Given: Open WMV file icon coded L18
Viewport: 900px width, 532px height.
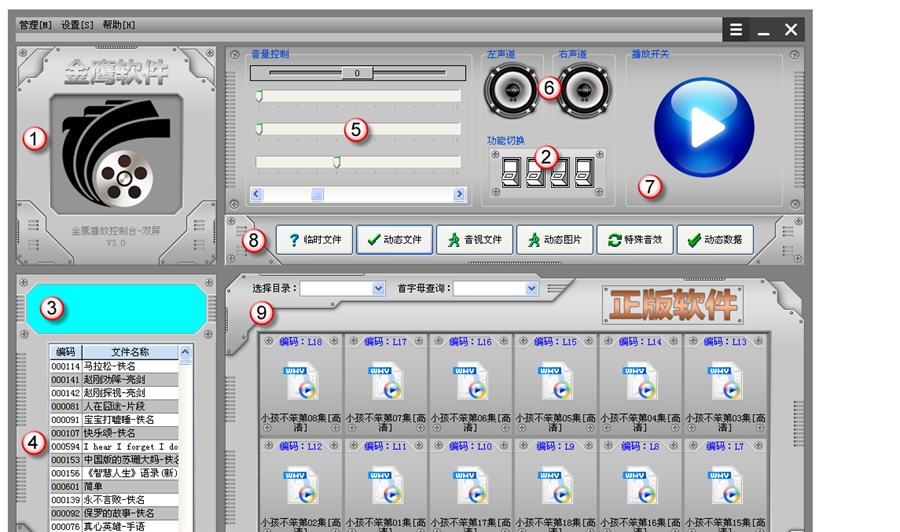Looking at the screenshot, I should coord(301,380).
